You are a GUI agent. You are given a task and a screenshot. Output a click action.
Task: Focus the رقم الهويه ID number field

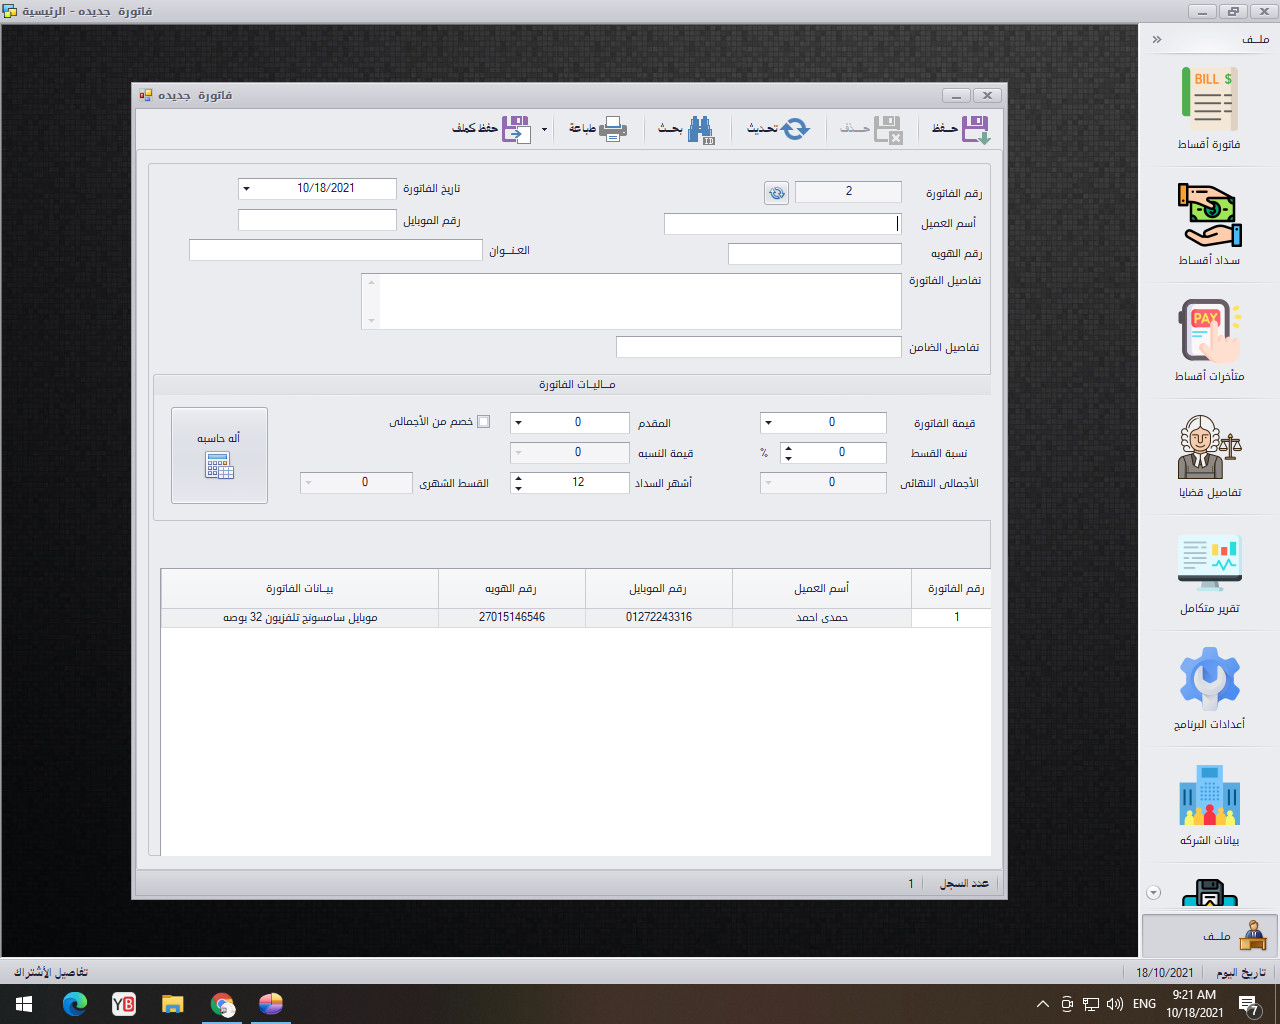[x=815, y=254]
